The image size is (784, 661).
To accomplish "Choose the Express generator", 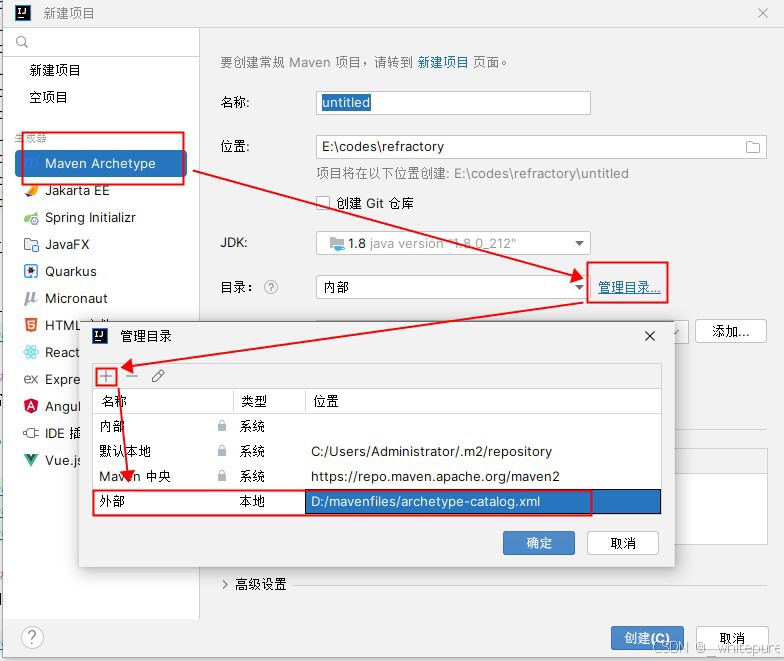I will [52, 380].
